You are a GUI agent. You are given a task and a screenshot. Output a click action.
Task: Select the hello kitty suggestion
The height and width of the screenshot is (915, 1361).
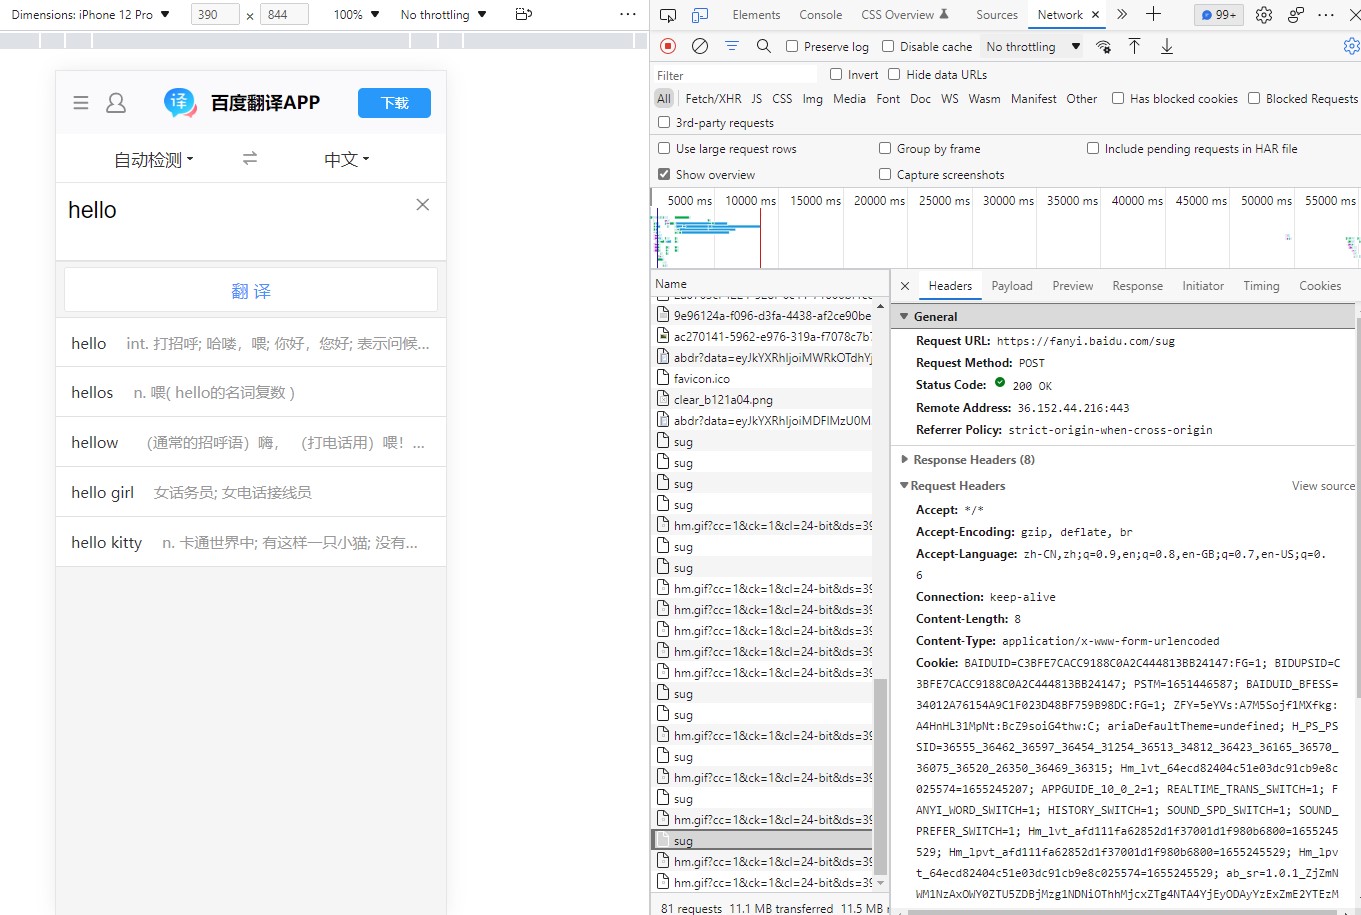251,542
